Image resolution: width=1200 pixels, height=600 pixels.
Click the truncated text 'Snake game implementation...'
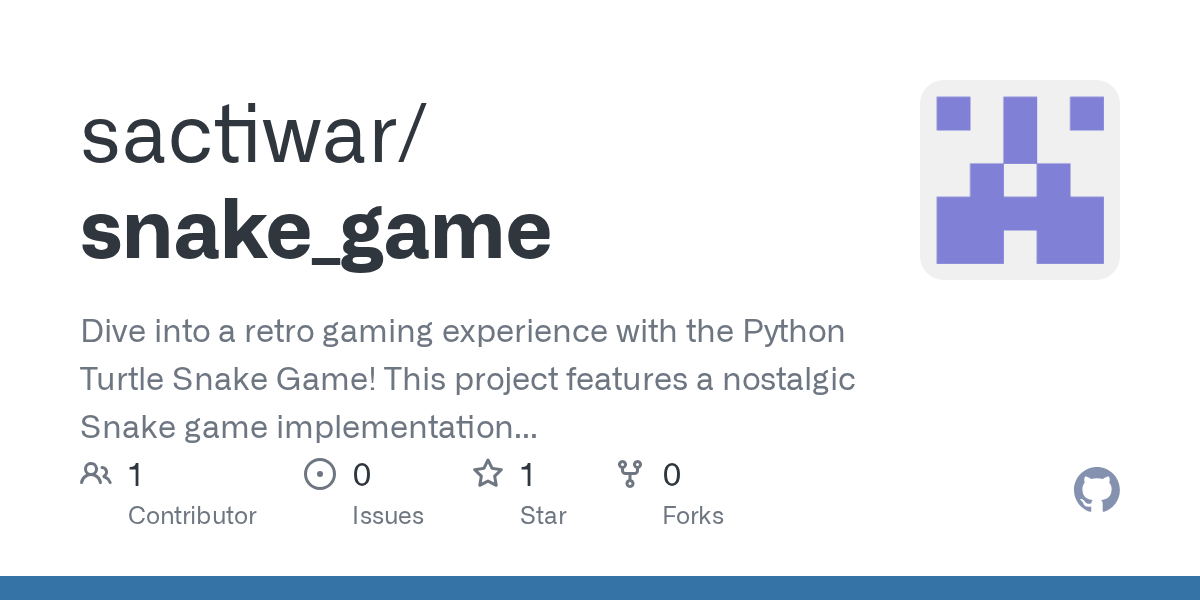coord(309,428)
